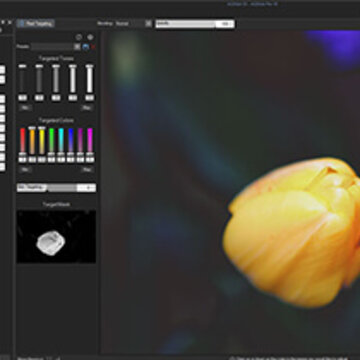Click the value box under brightest tone slider
360x360 pixels.
pos(89,98)
